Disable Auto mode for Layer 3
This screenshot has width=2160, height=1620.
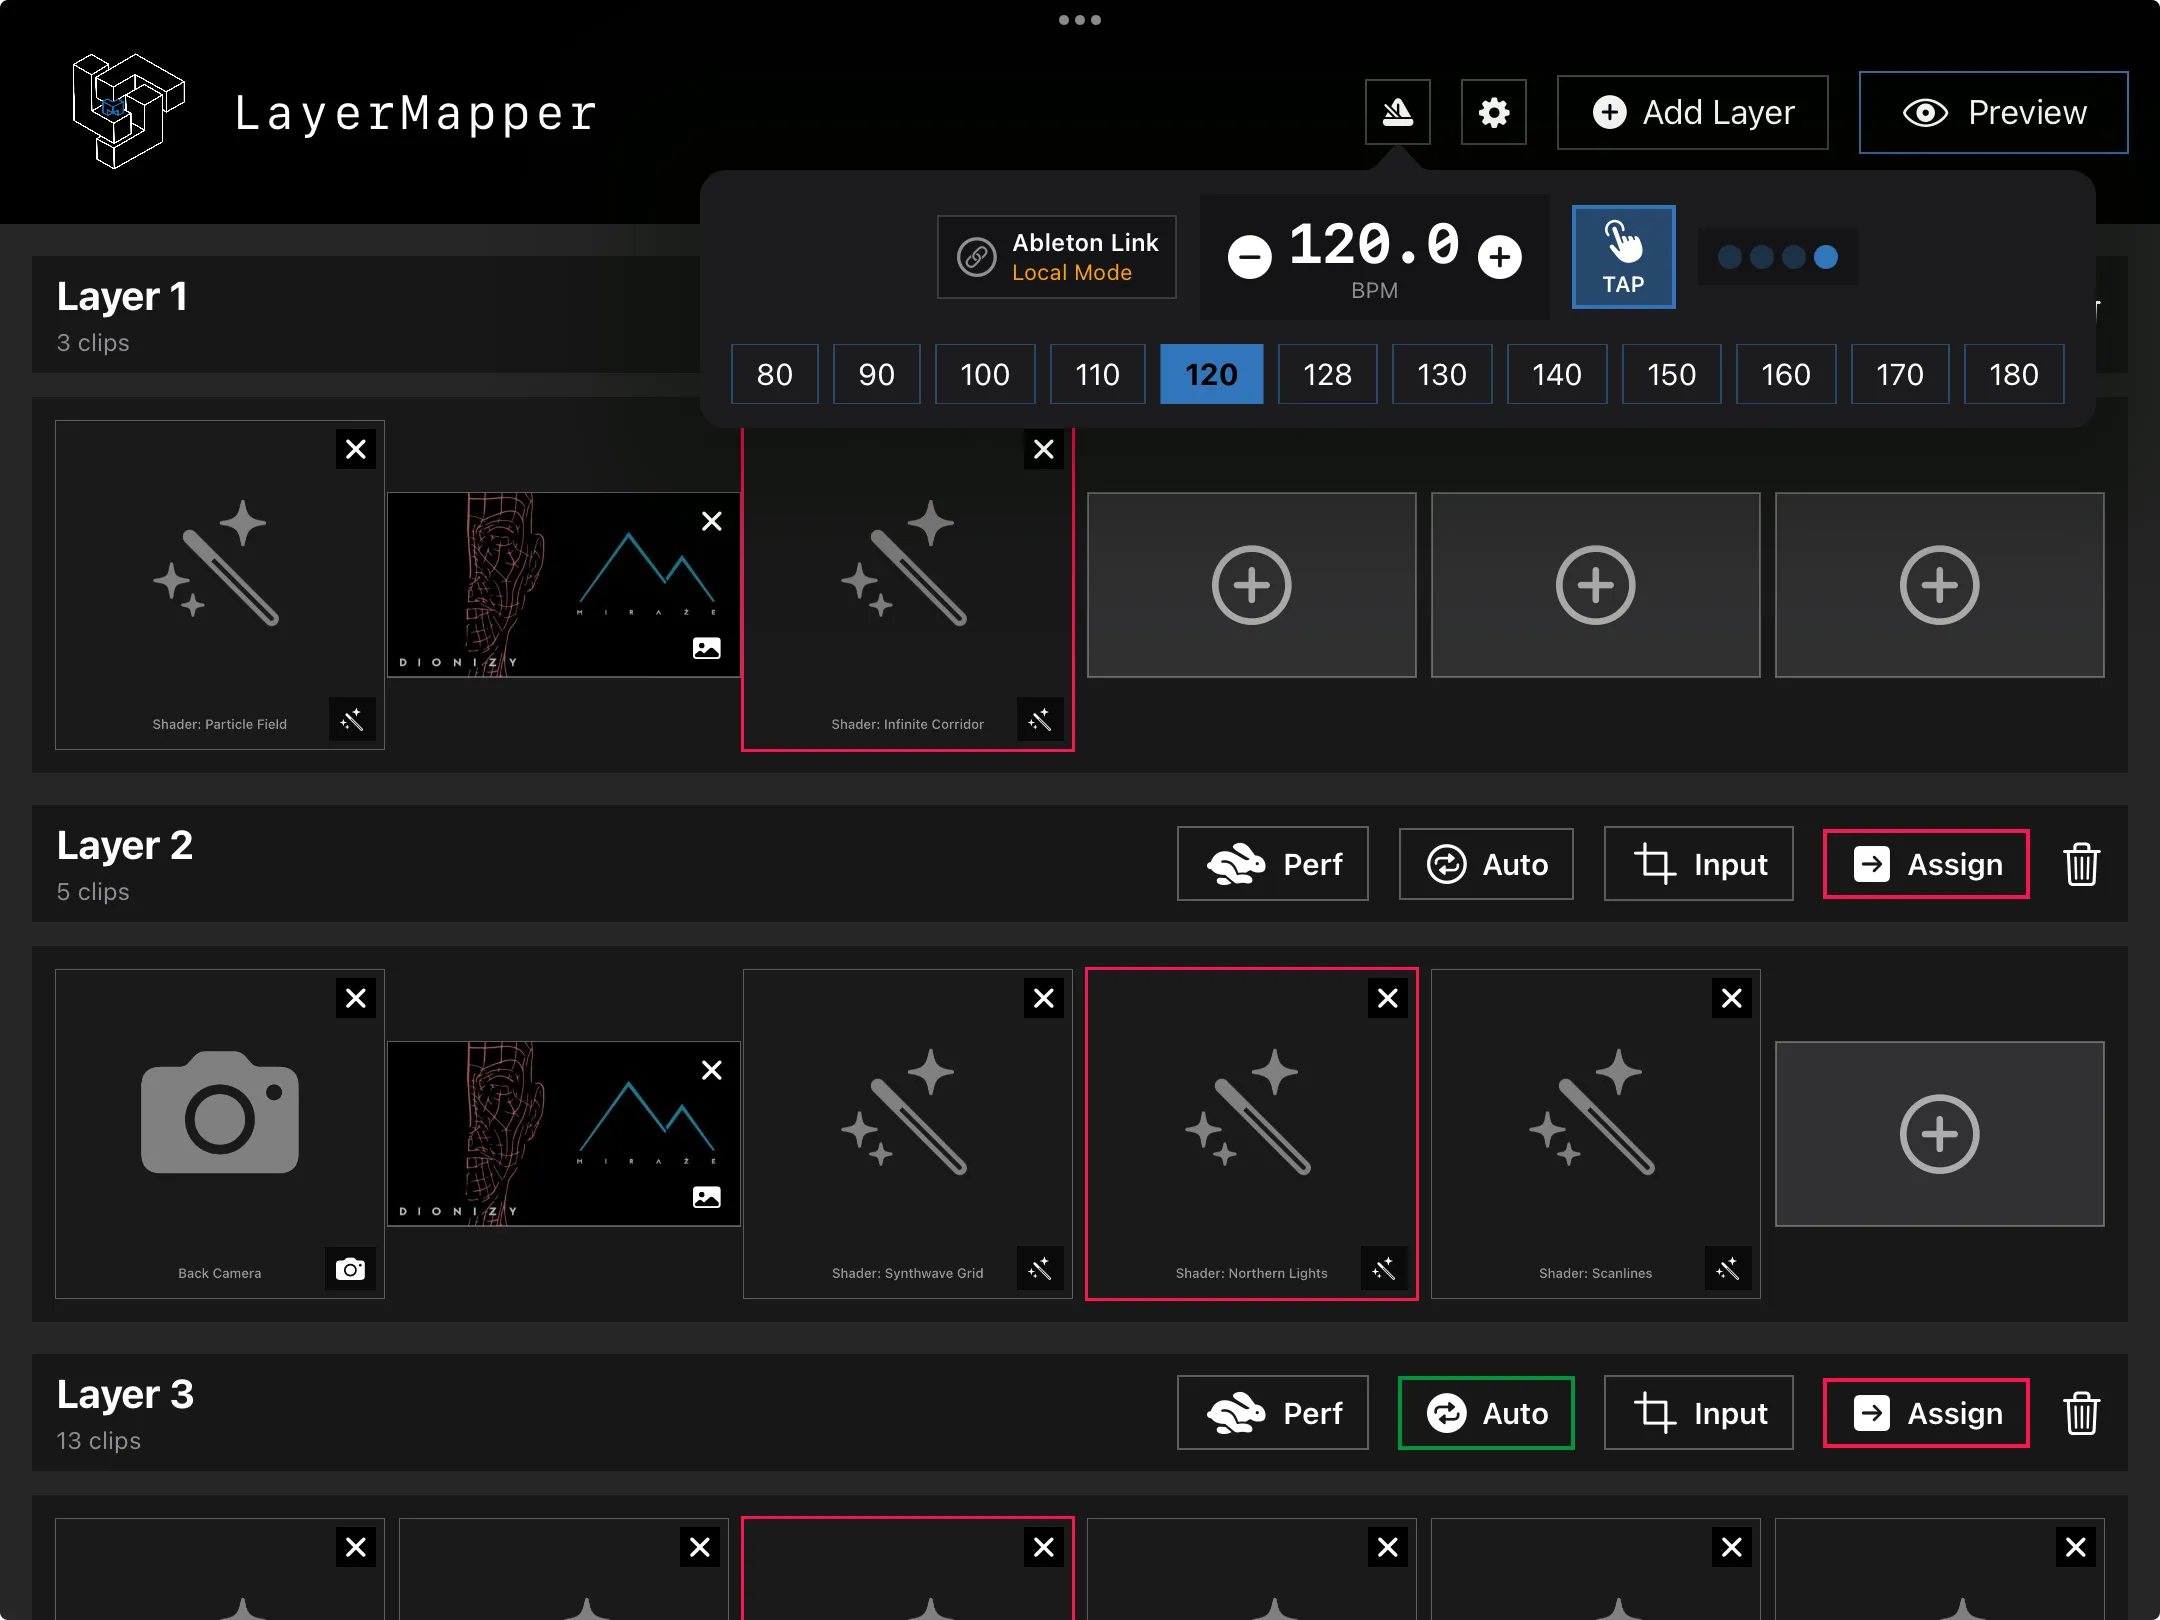pyautogui.click(x=1486, y=1413)
